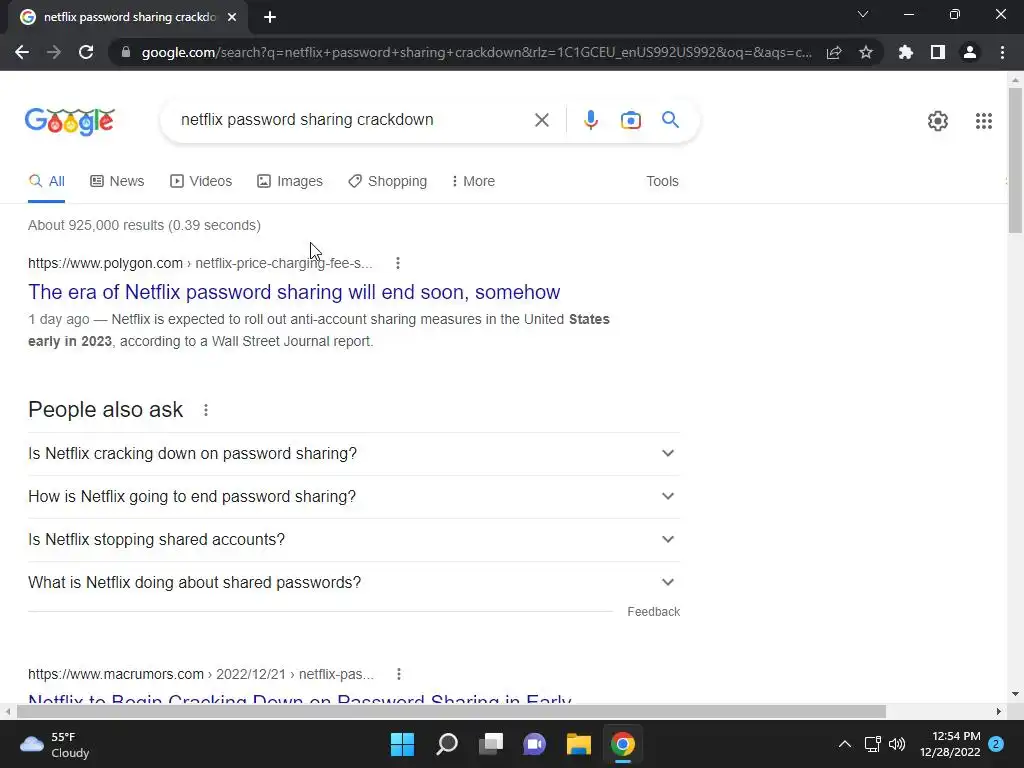Switch to the Shopping tab

[x=387, y=182]
